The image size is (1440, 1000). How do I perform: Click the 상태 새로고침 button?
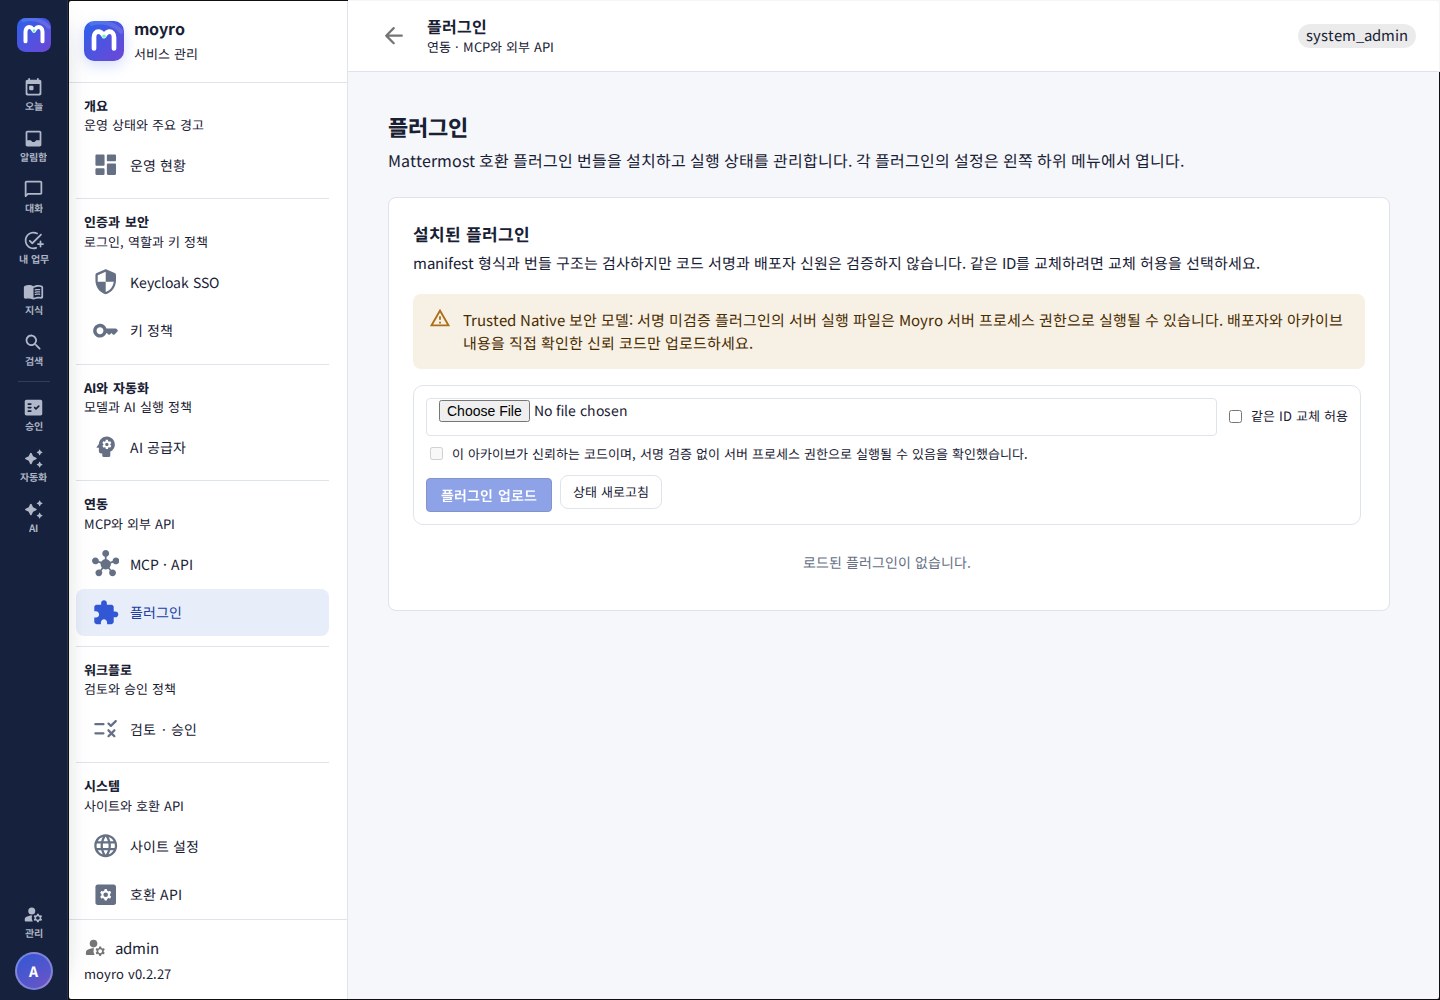pos(611,492)
